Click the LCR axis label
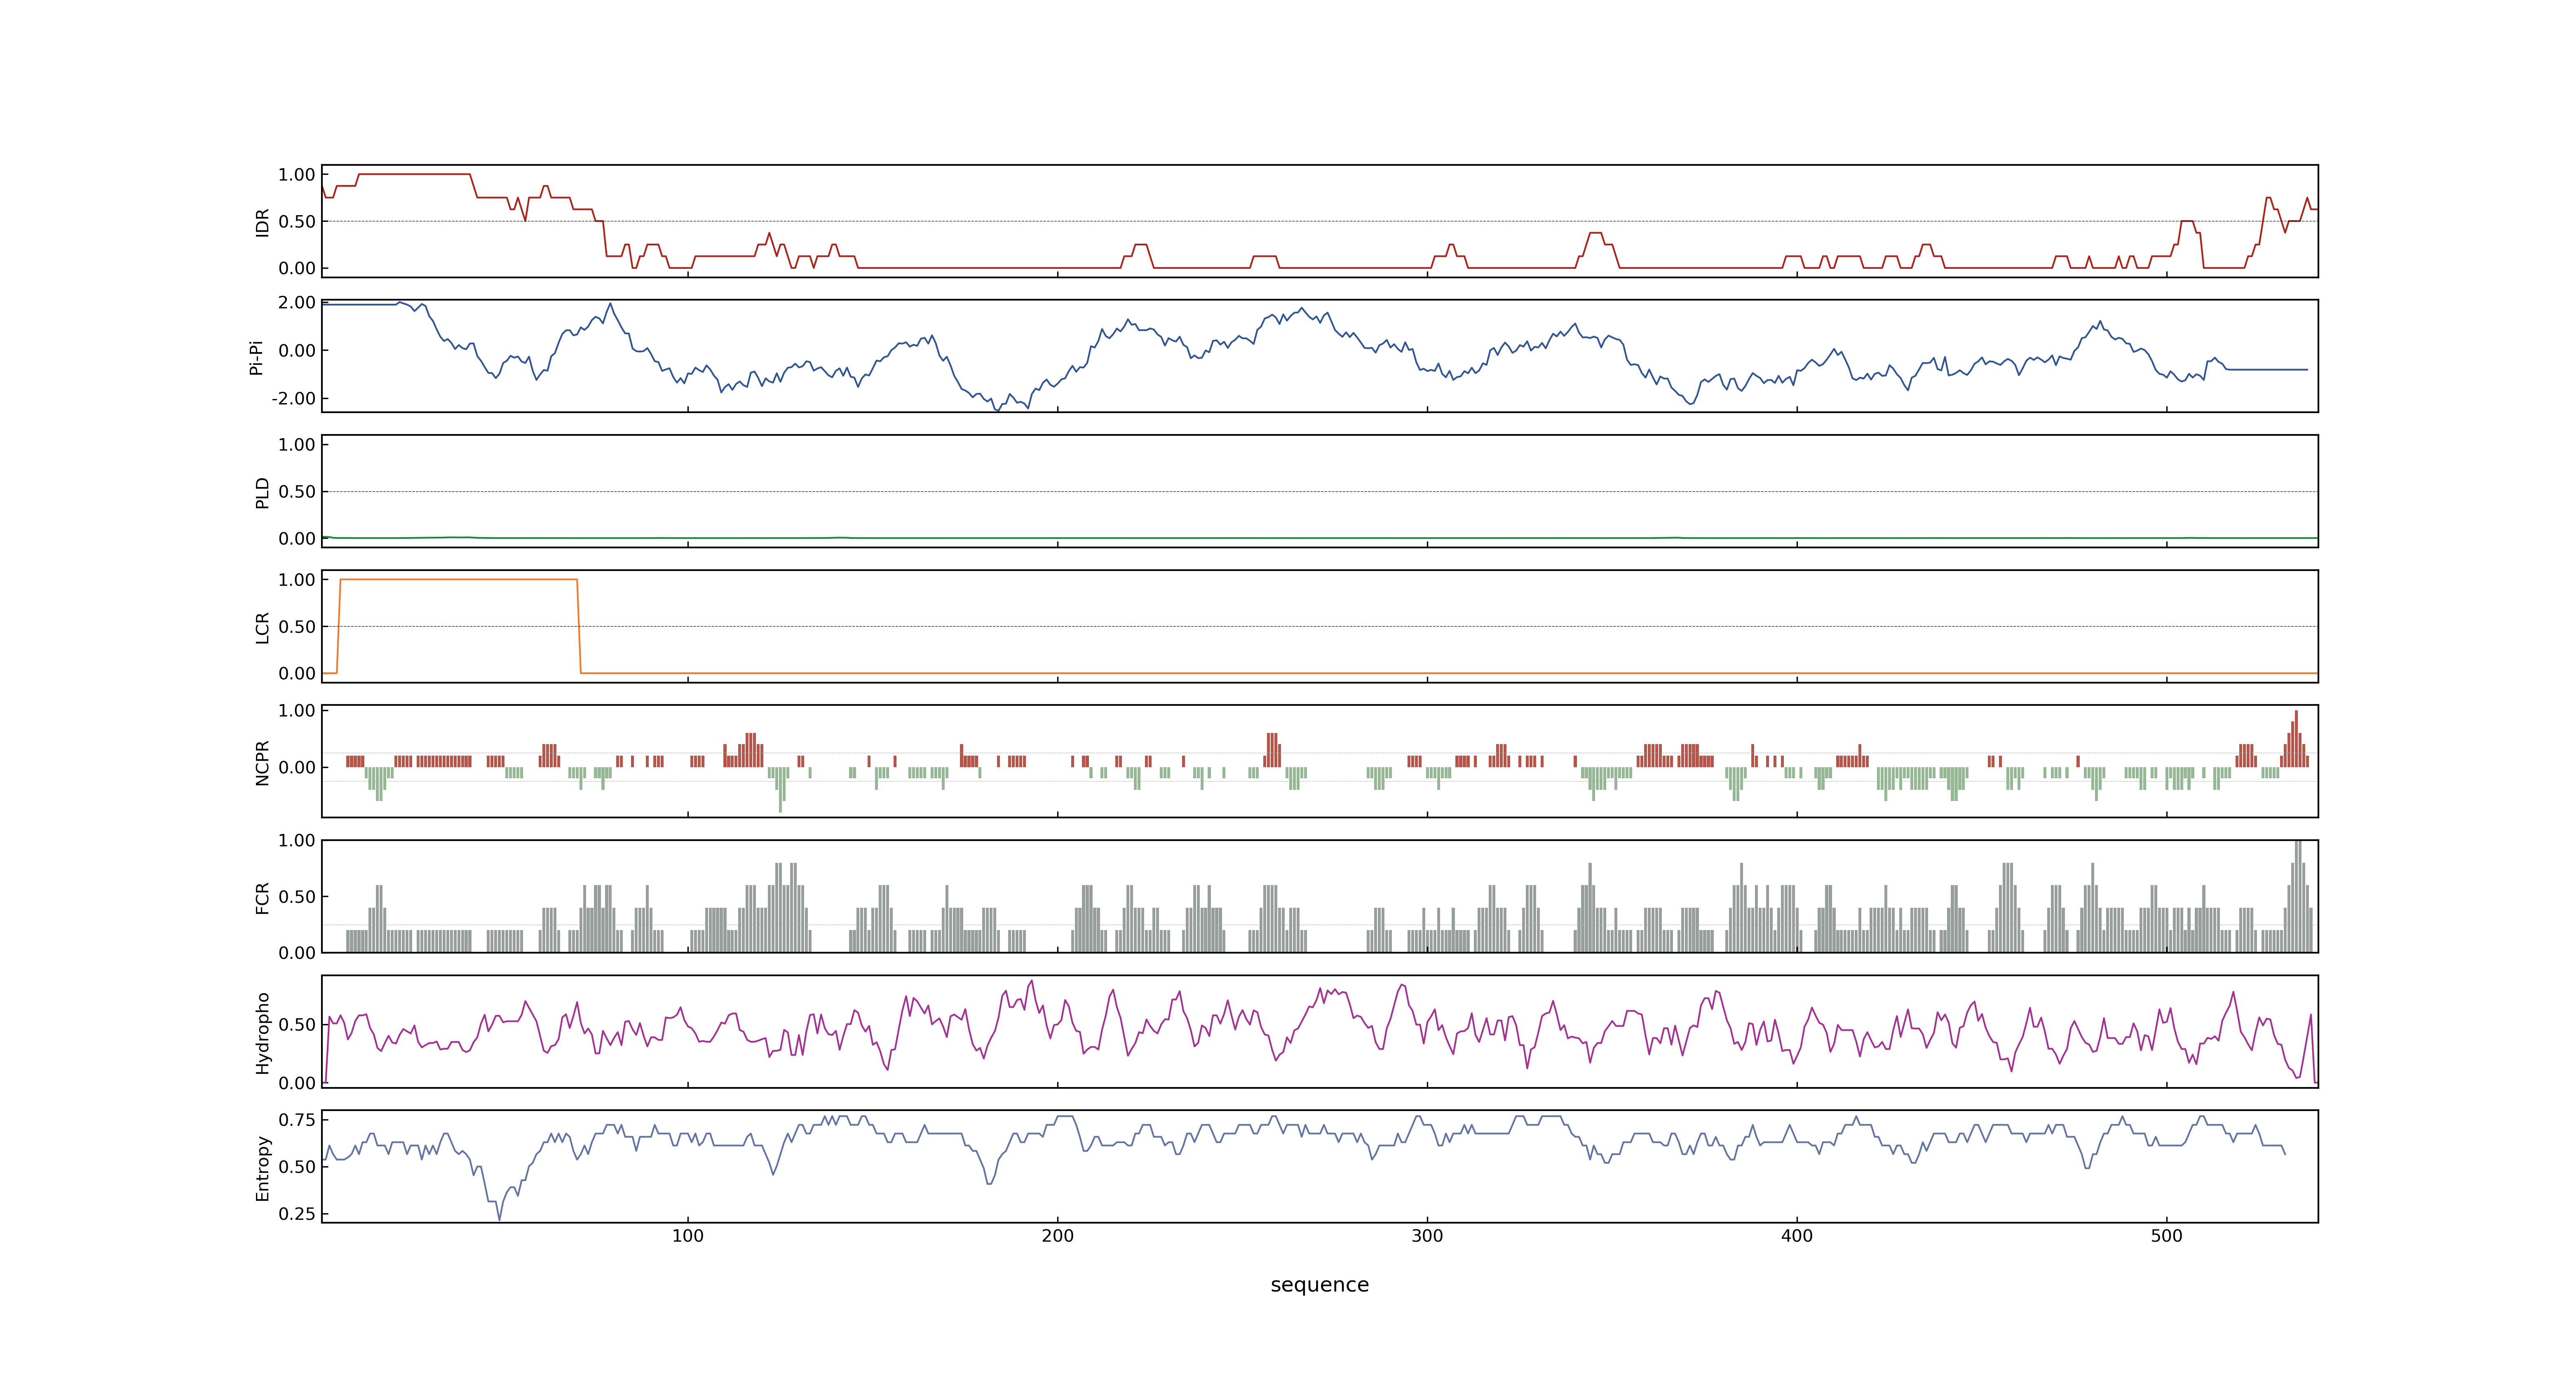 (x=262, y=627)
